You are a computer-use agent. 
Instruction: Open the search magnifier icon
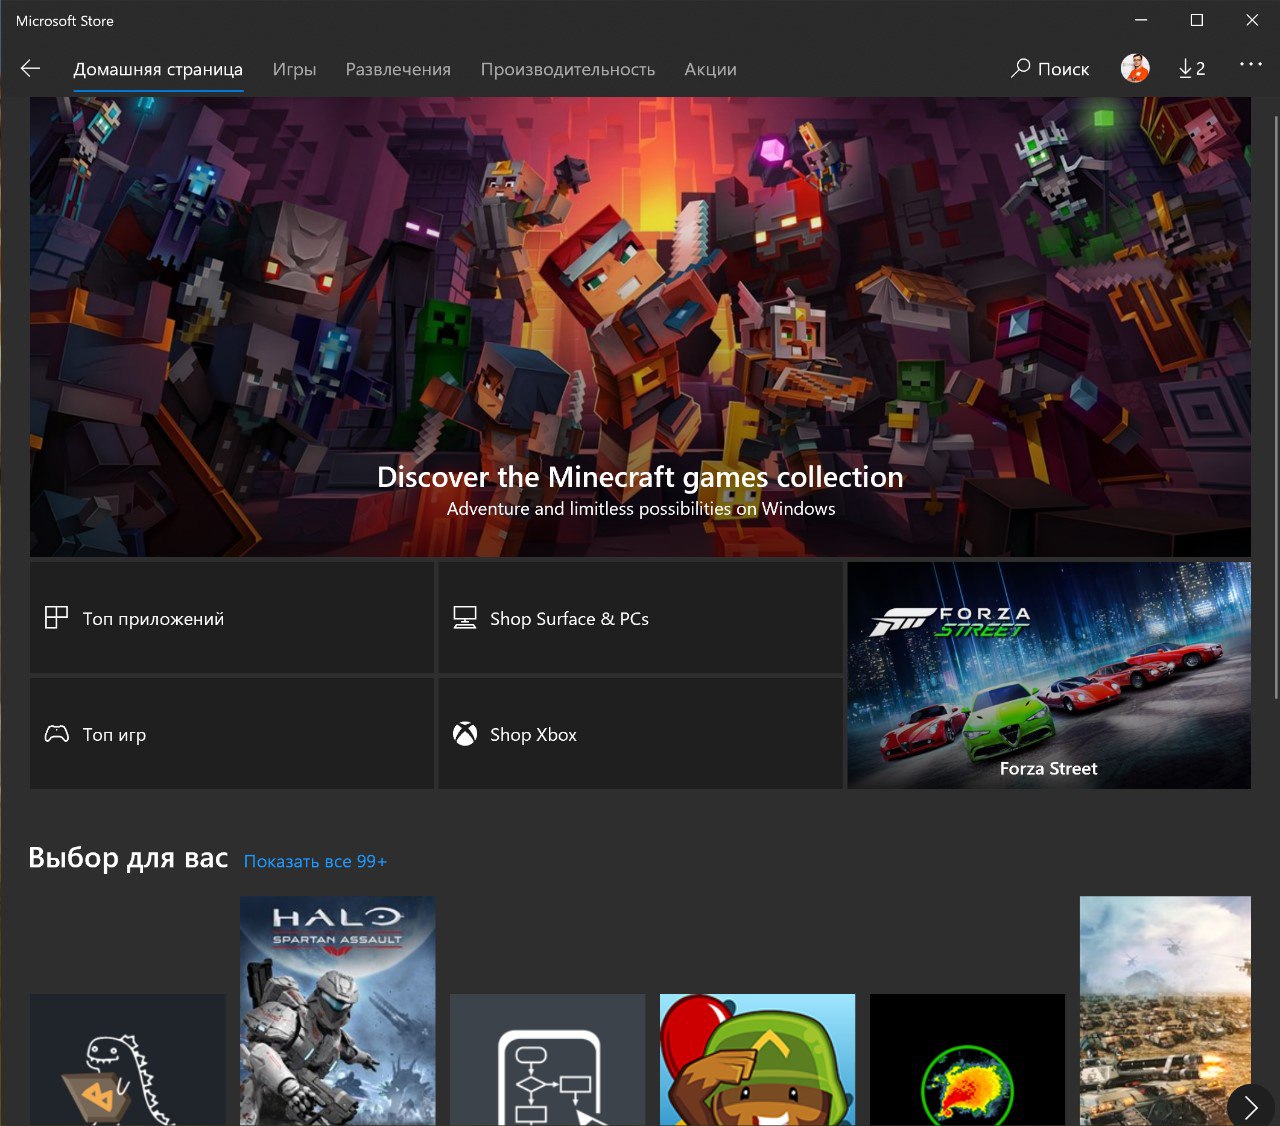(x=1020, y=68)
